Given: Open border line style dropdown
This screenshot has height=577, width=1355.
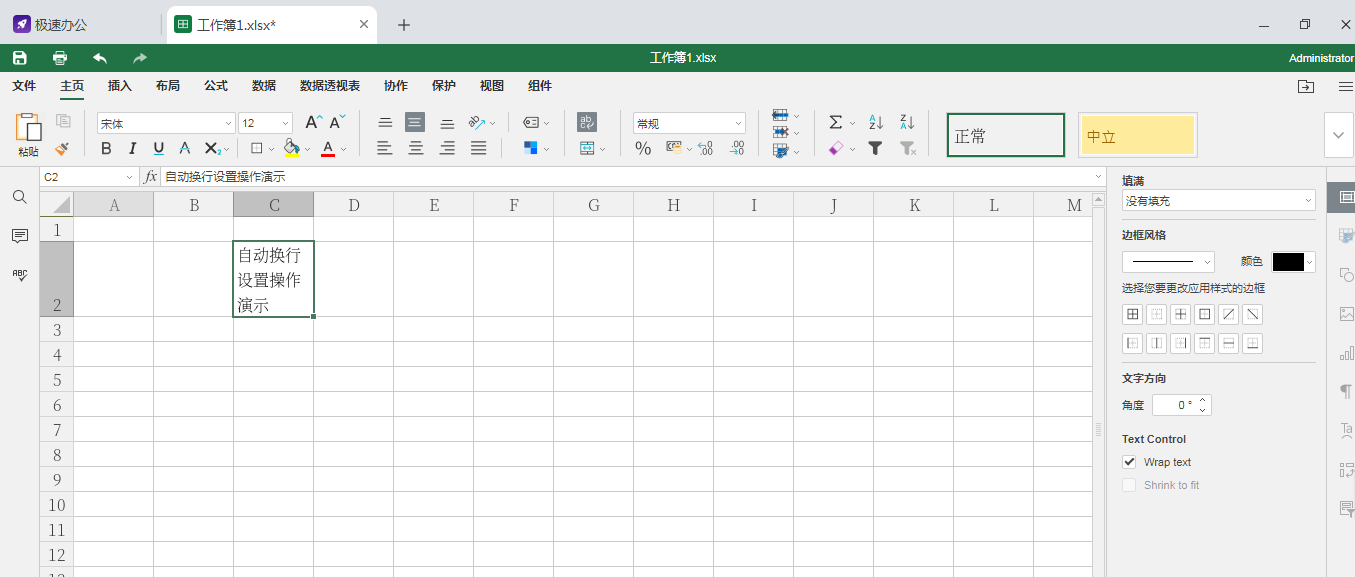Looking at the screenshot, I should click(1168, 261).
